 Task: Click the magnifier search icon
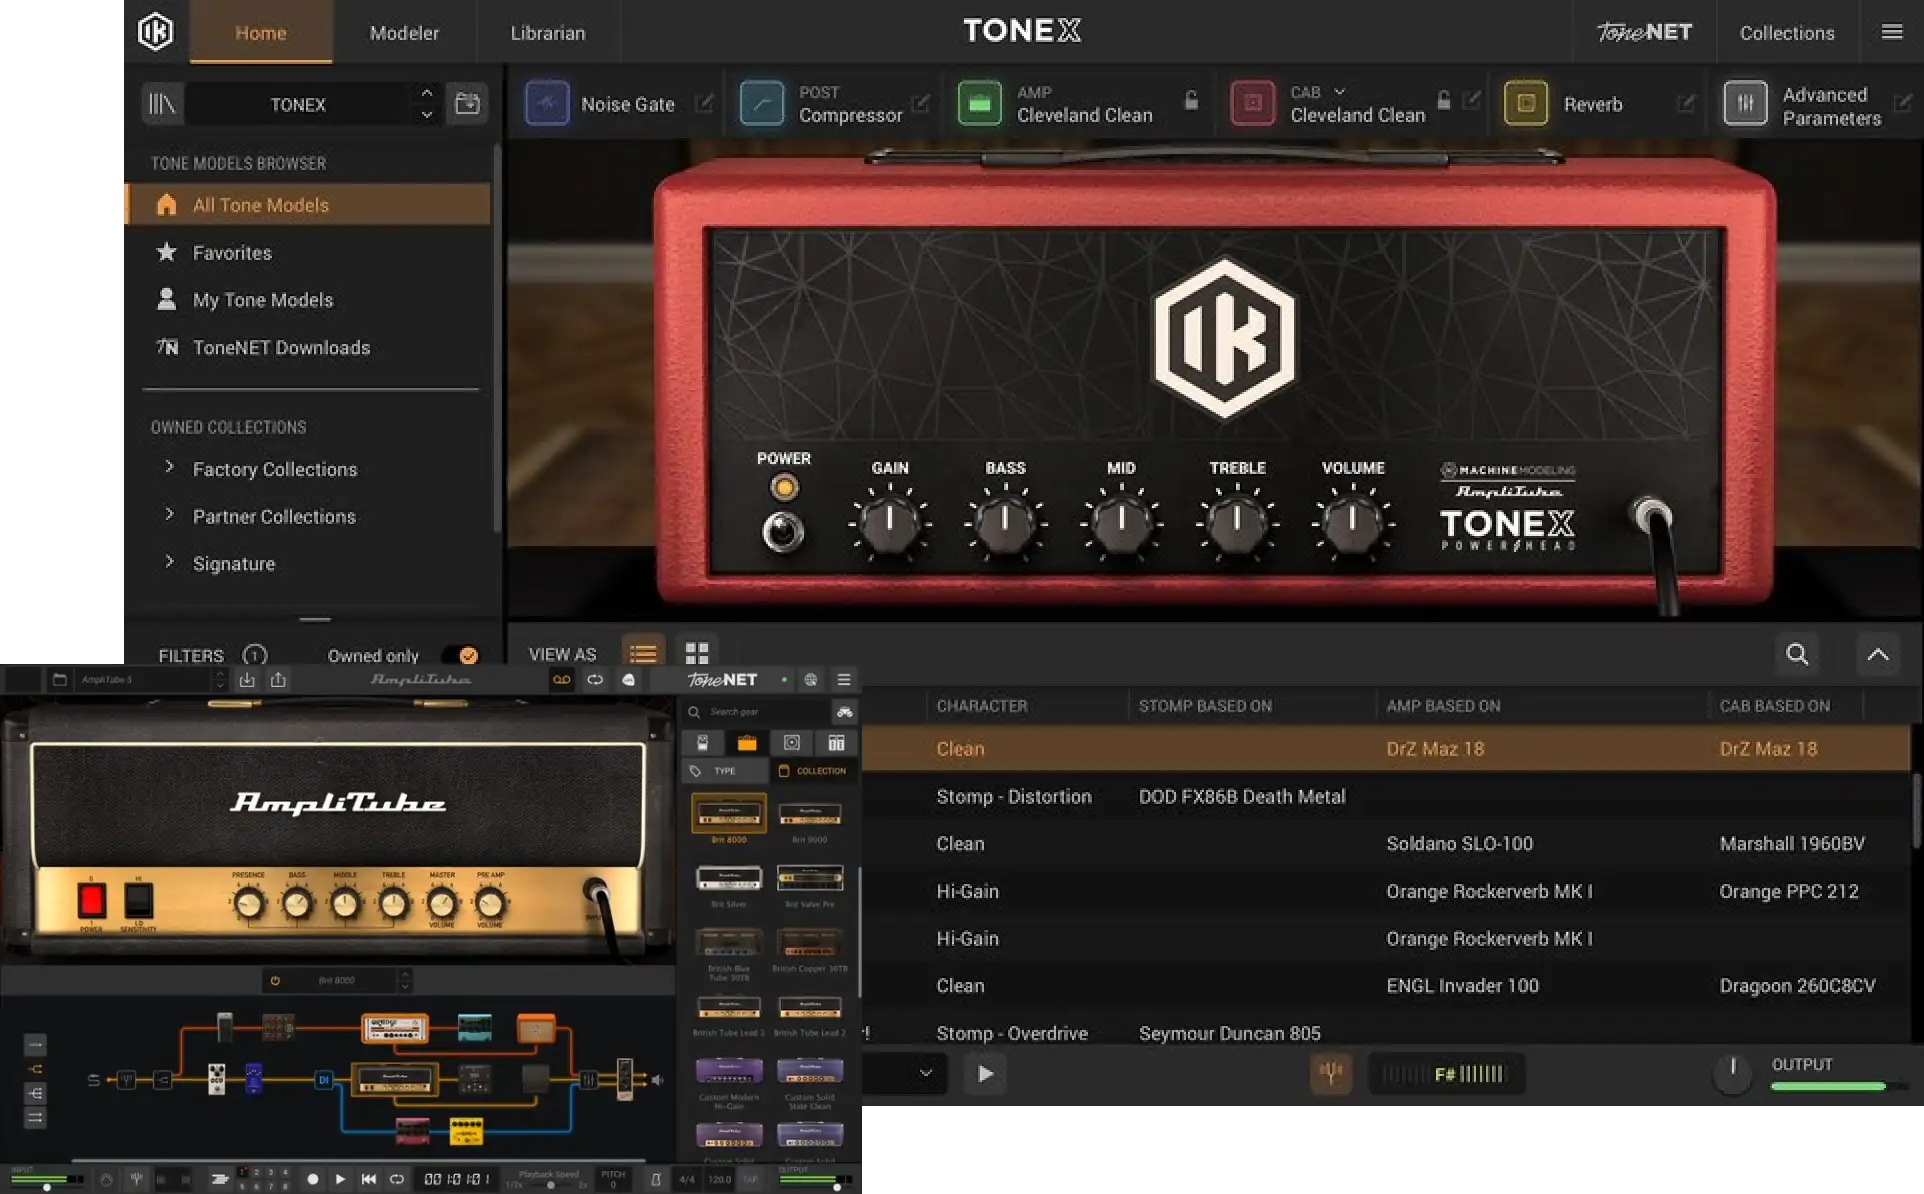coord(1797,654)
